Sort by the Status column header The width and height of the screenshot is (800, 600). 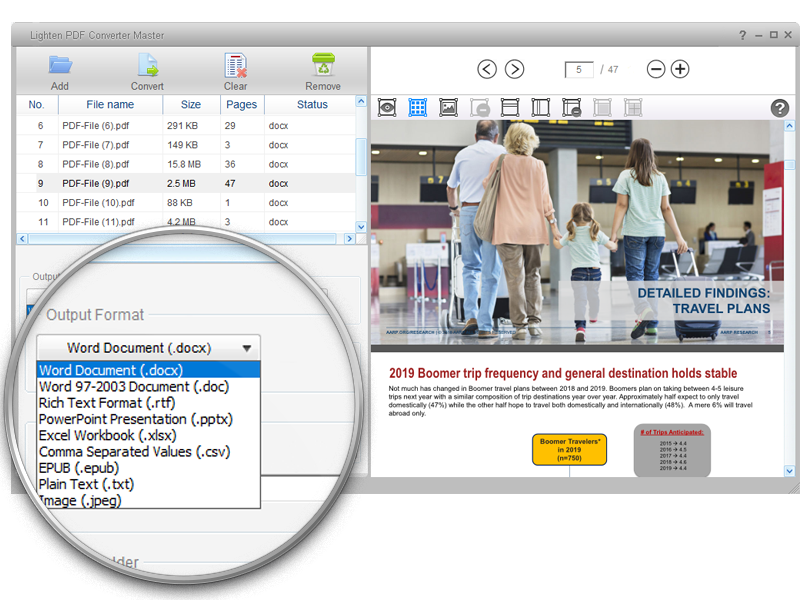point(312,105)
